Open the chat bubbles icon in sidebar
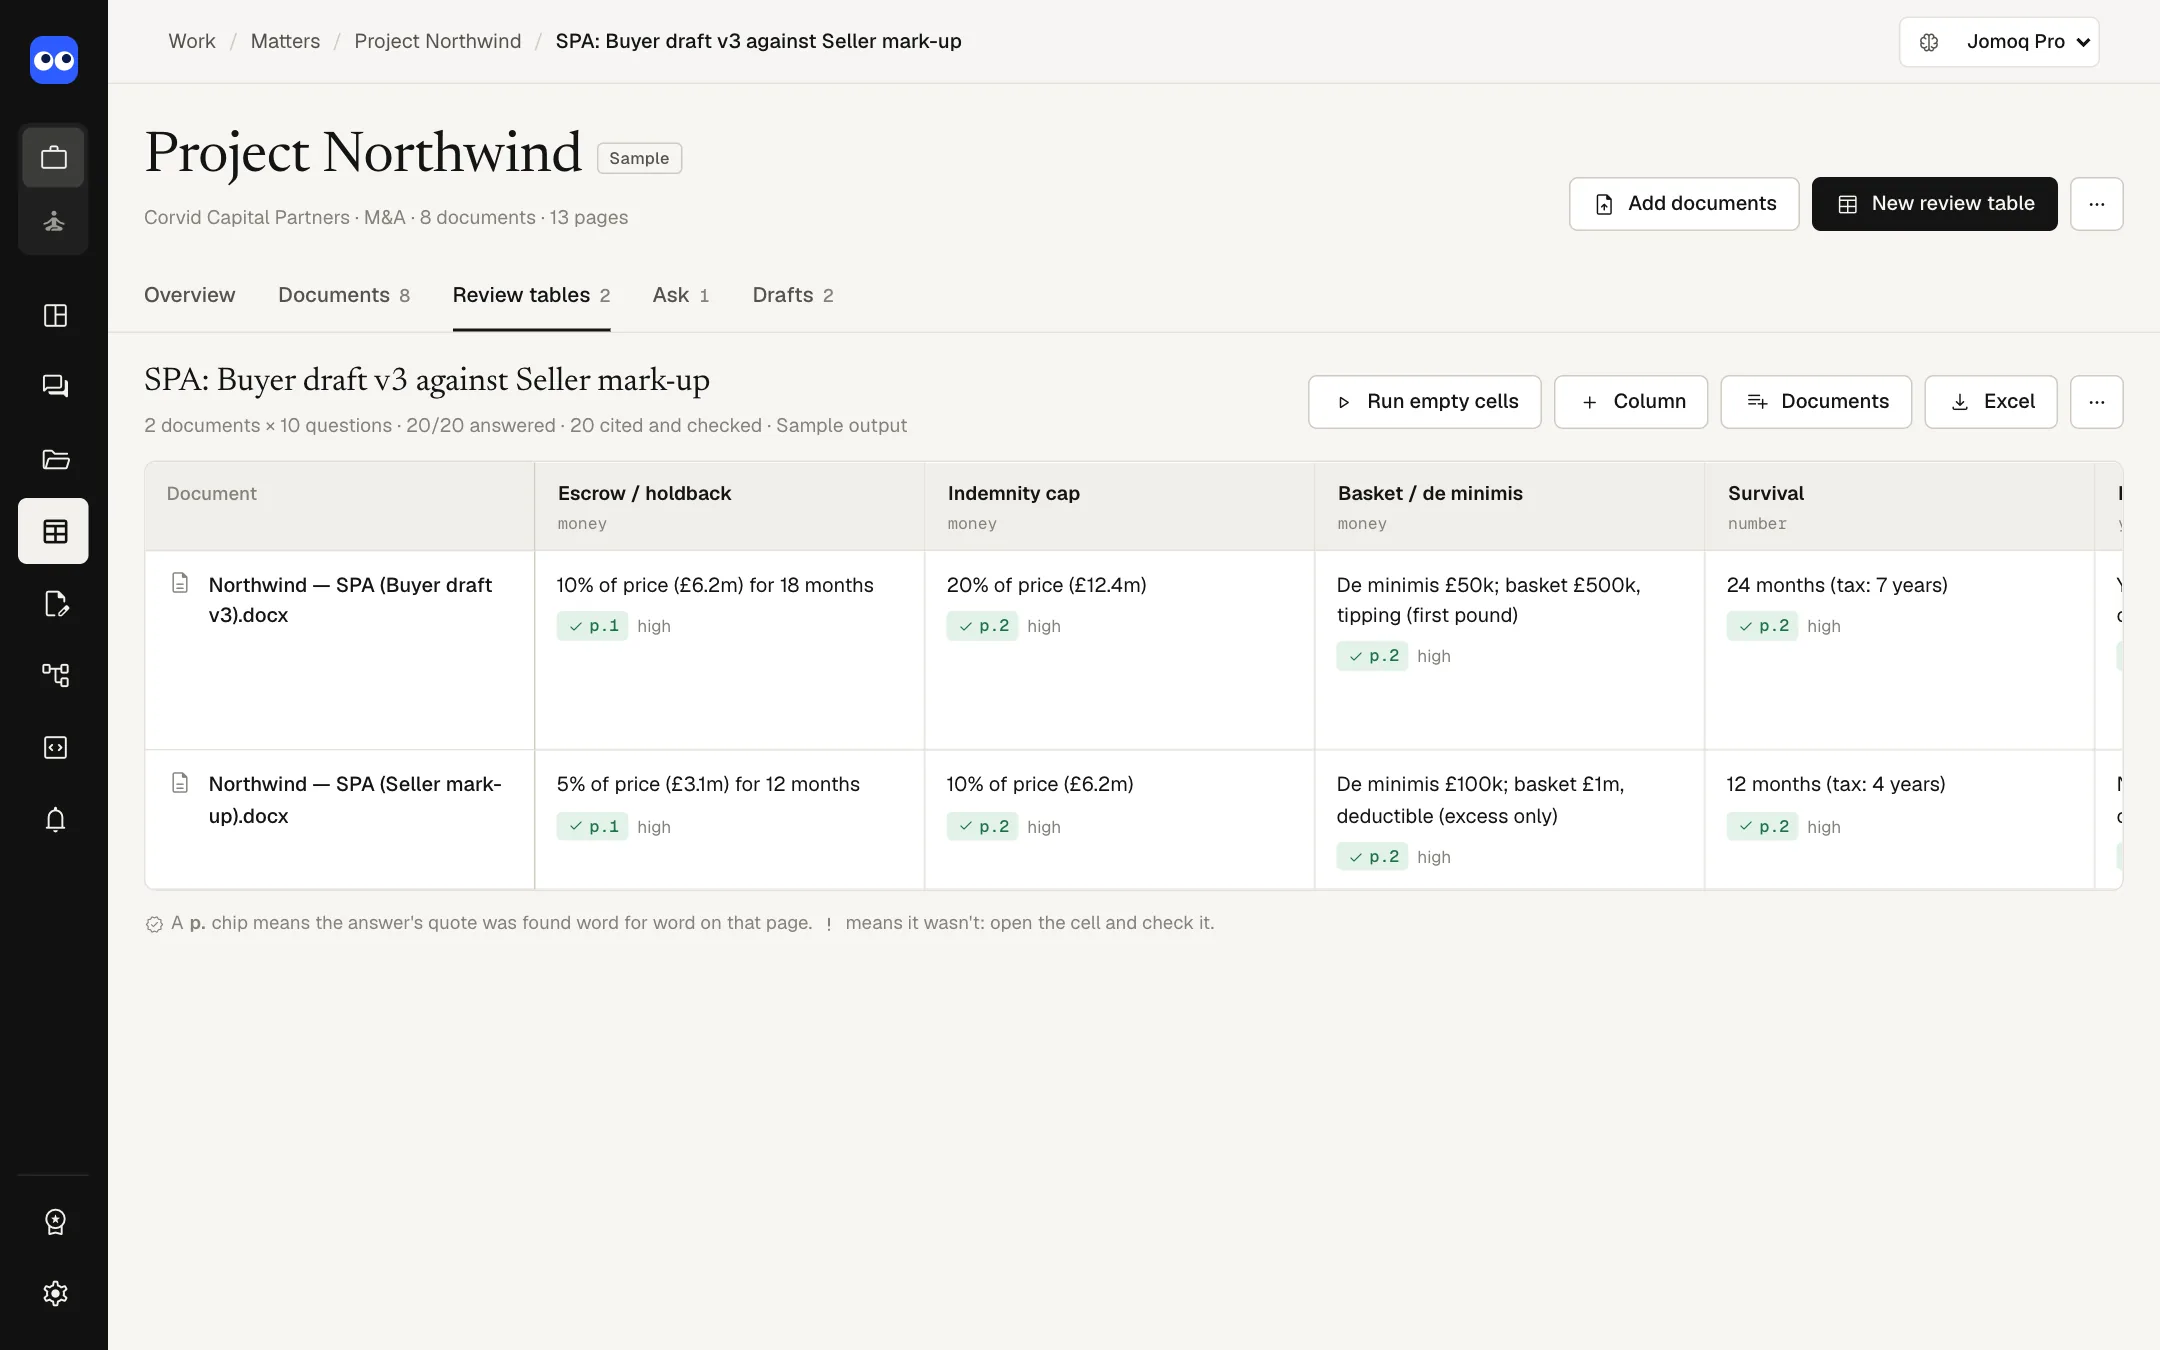Image resolution: width=2160 pixels, height=1350 pixels. coord(55,386)
